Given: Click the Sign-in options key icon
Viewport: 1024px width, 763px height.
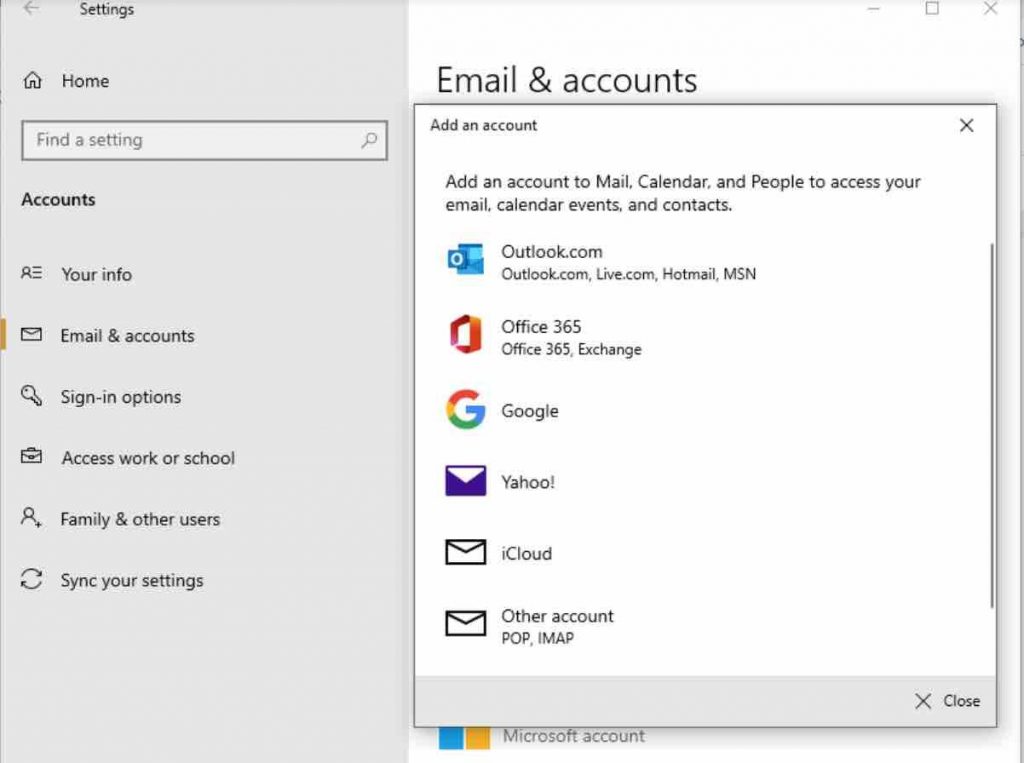Looking at the screenshot, I should [33, 397].
